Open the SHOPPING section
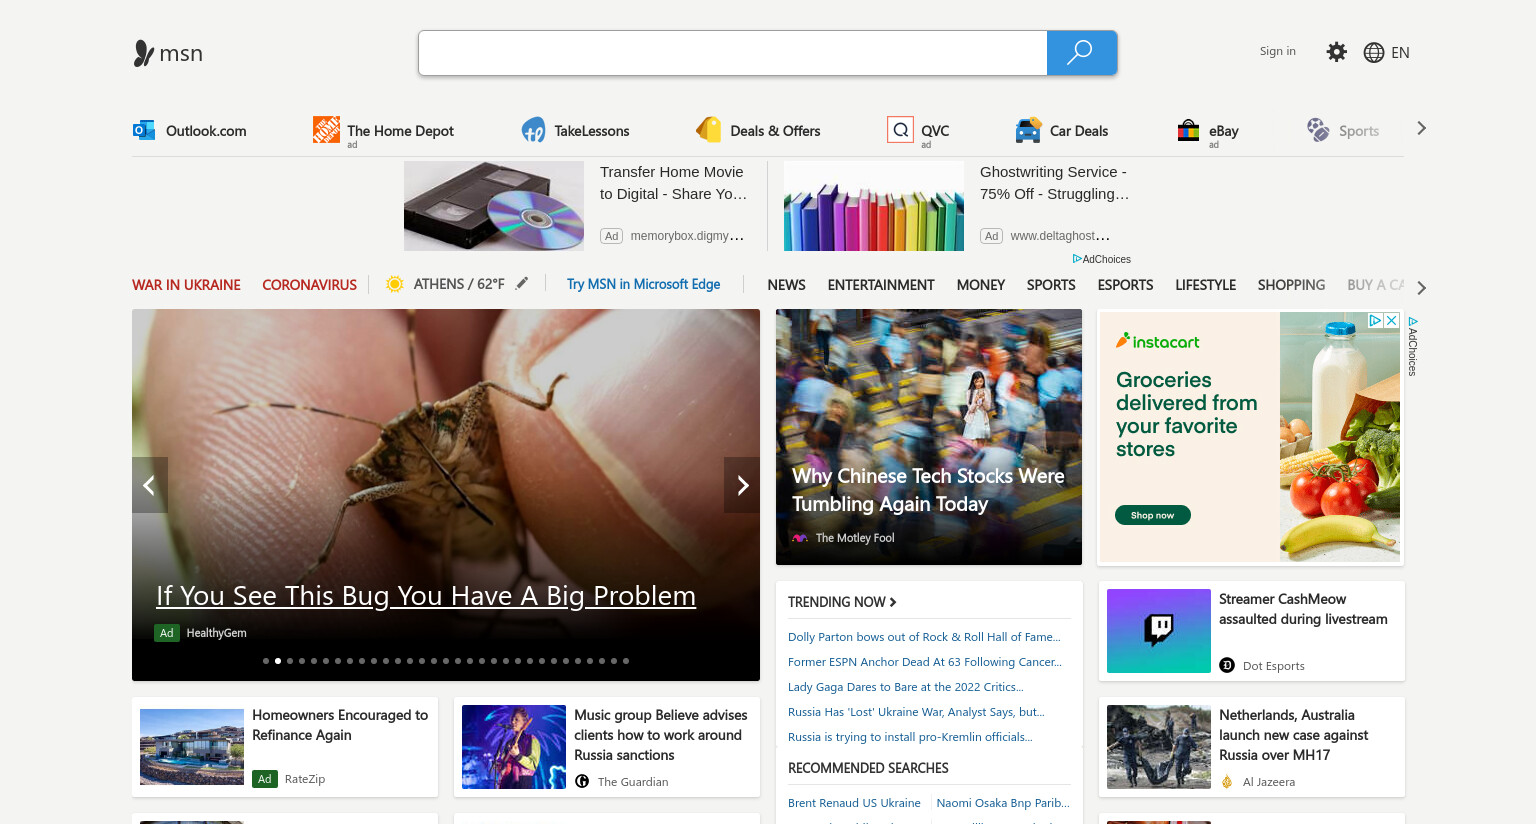Viewport: 1536px width, 824px height. pyautogui.click(x=1291, y=285)
